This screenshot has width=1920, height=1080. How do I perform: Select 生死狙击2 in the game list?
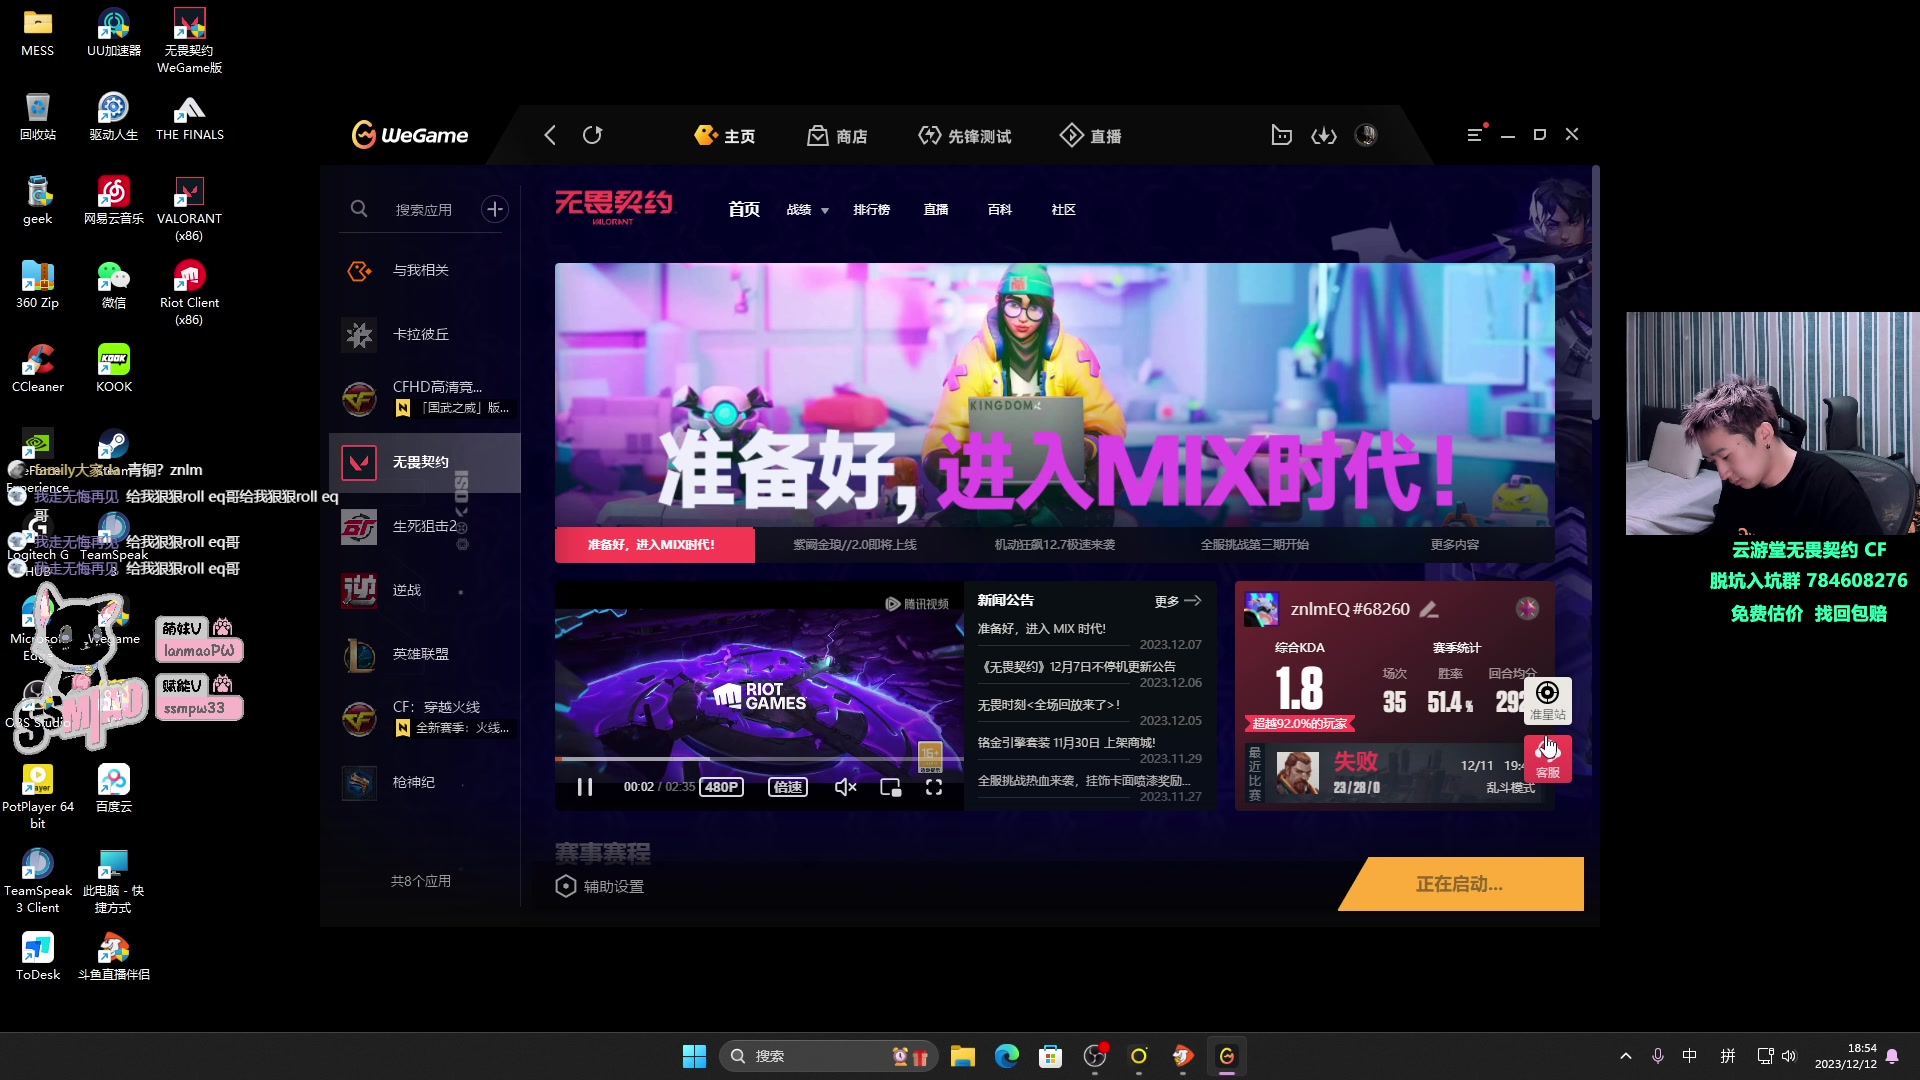click(425, 526)
